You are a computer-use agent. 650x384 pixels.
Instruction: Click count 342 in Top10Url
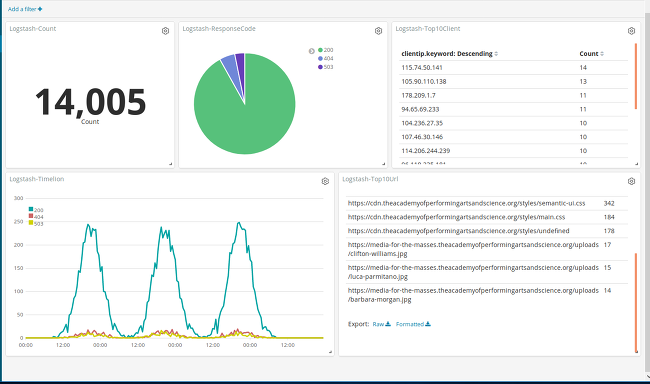point(609,203)
